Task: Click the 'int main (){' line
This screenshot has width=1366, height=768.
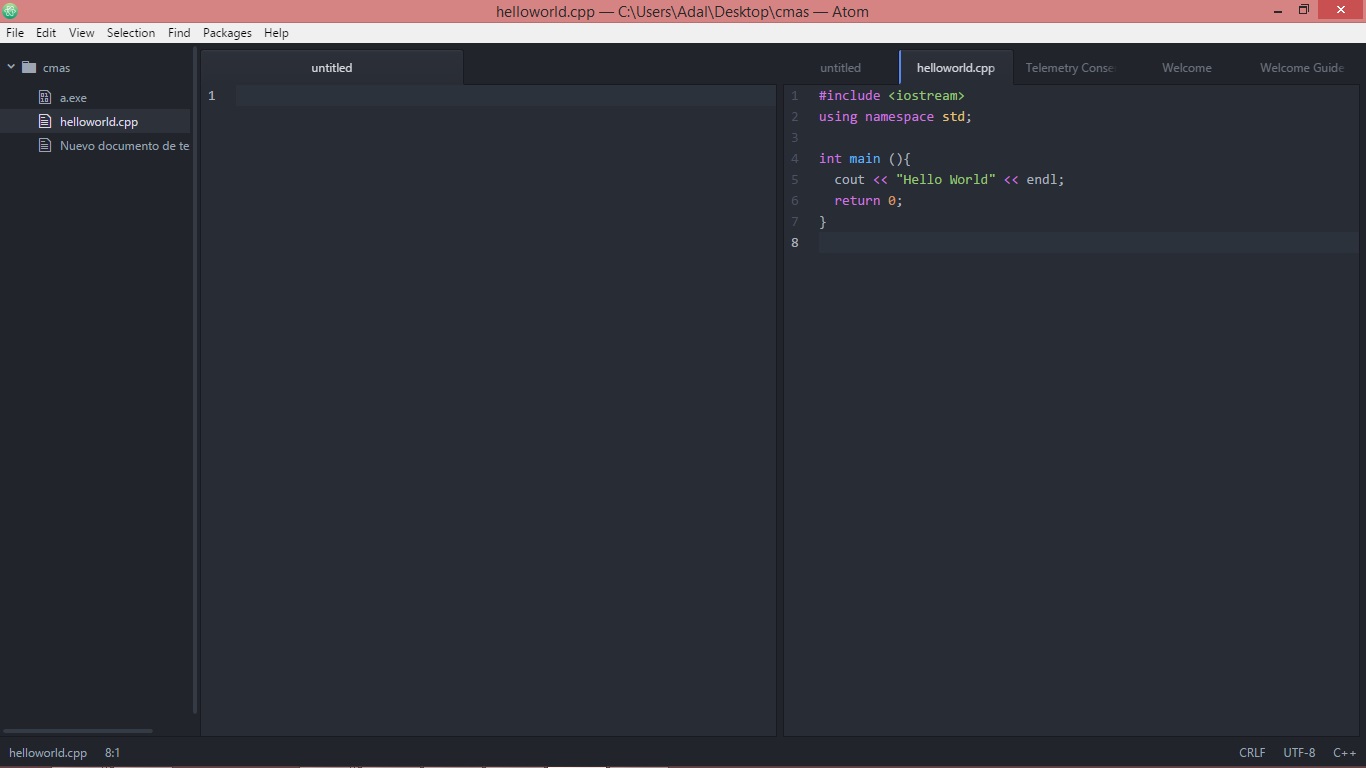Action: [x=865, y=159]
